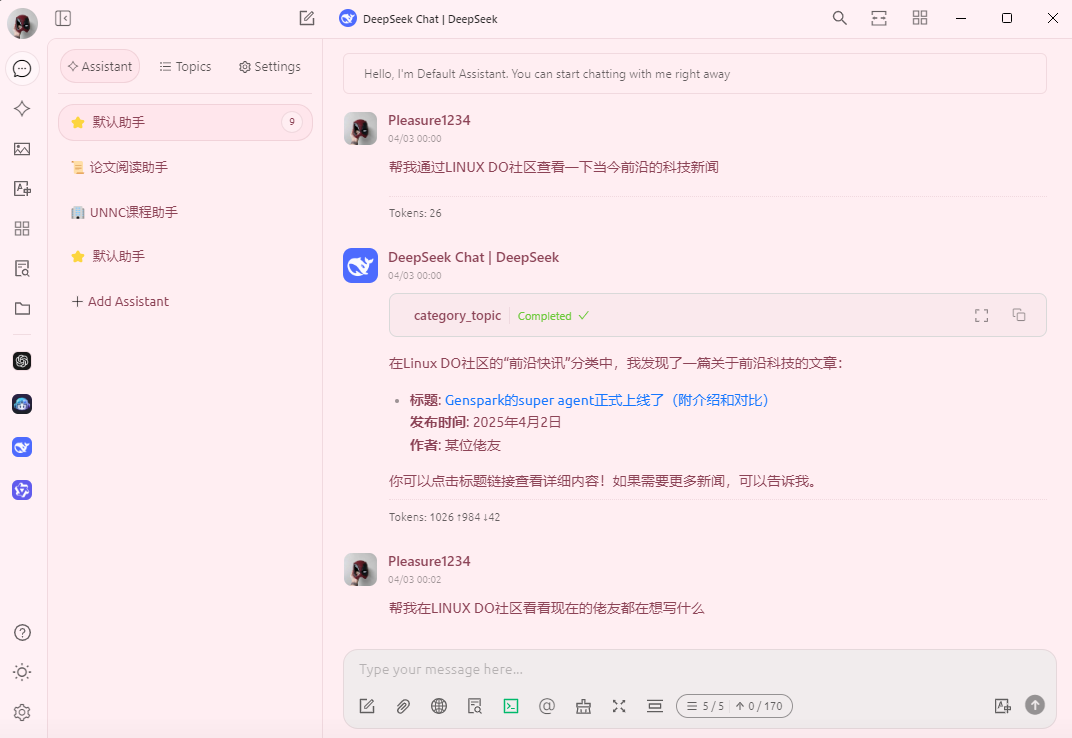
Task: Open the help question mark icon
Action: pos(22,633)
